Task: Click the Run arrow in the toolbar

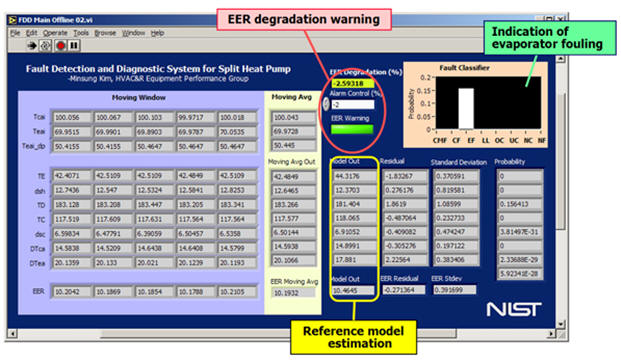Action: 32,46
